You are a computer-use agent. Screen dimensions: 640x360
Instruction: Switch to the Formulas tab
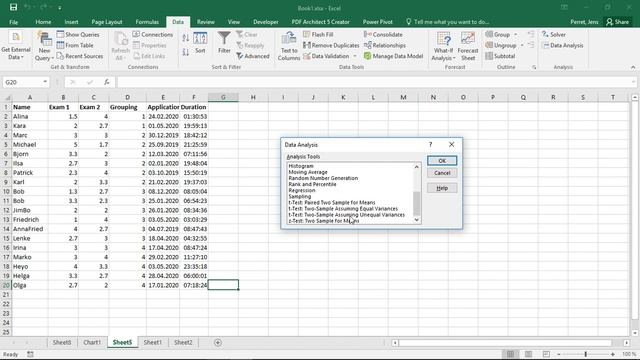[x=147, y=22]
